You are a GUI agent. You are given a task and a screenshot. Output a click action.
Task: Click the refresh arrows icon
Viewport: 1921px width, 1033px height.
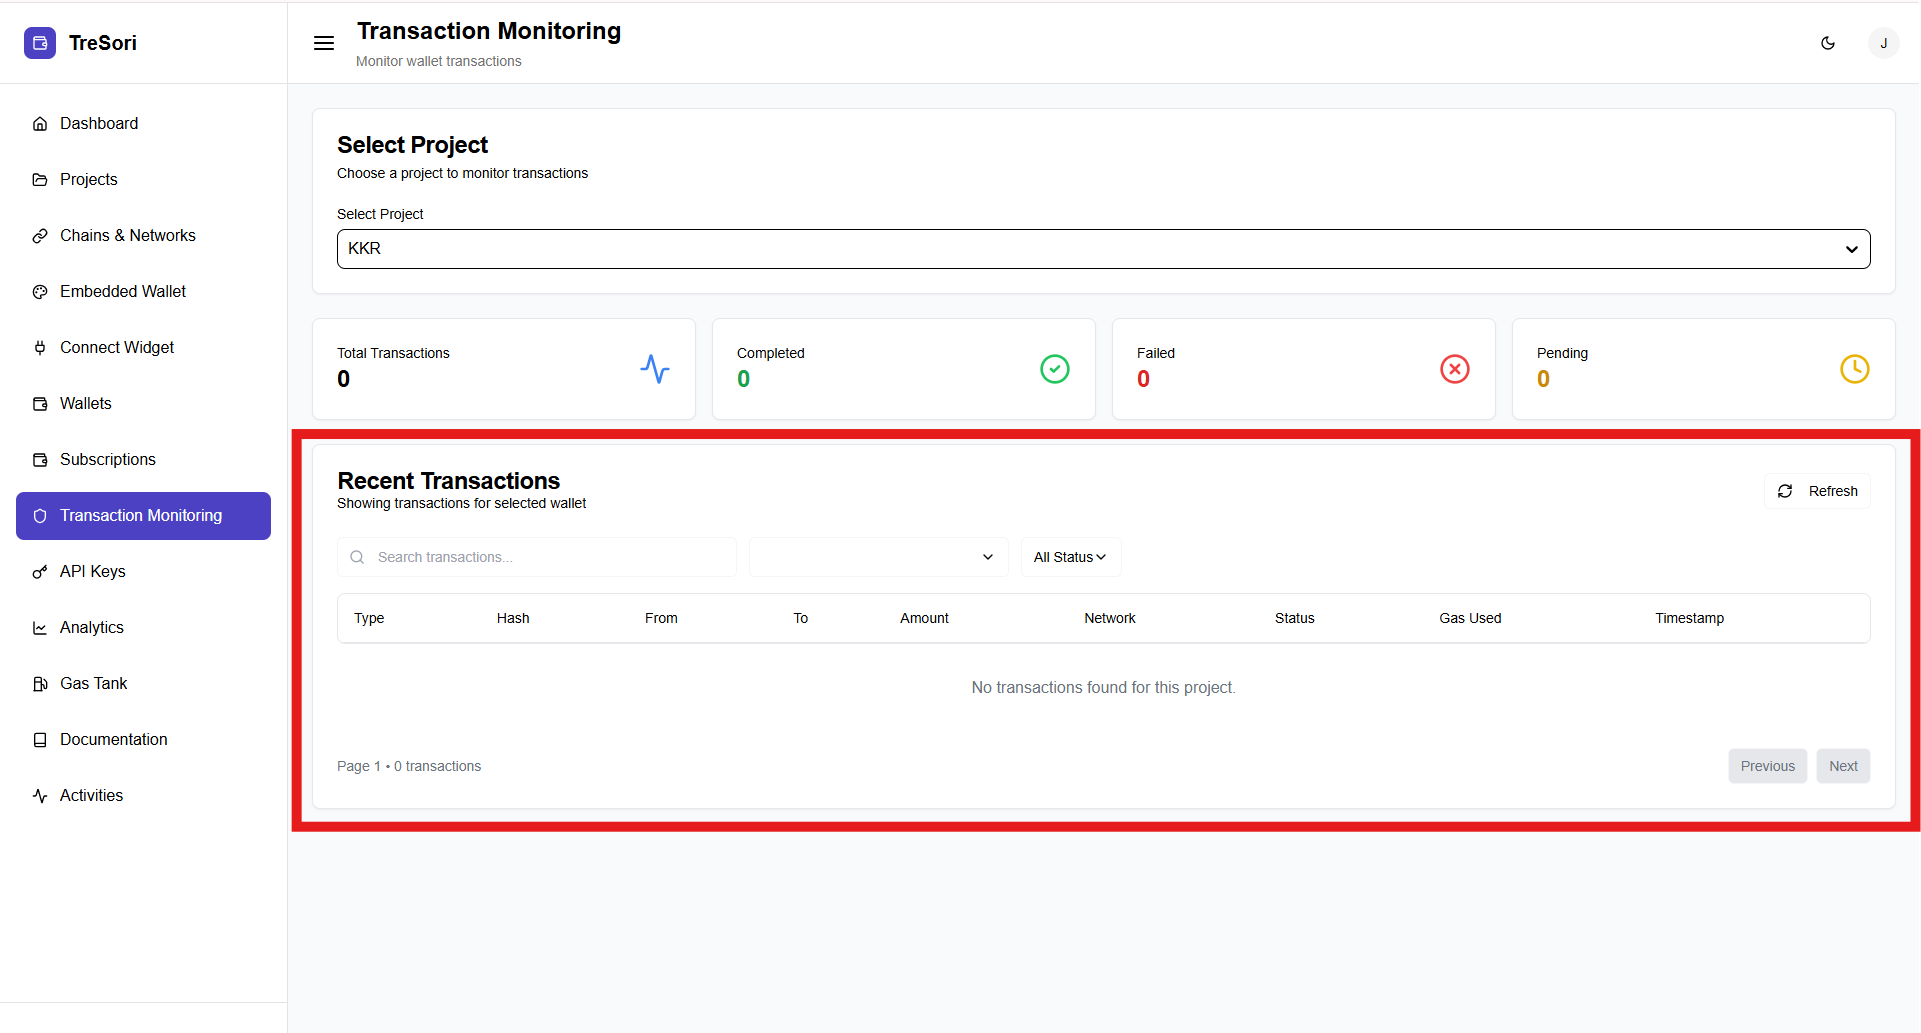click(1785, 491)
